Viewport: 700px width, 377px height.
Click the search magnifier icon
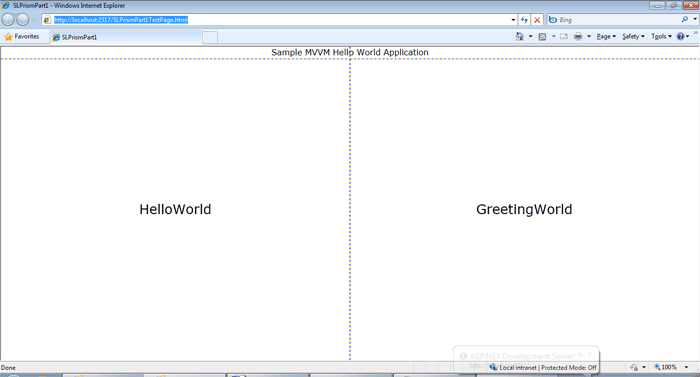(x=684, y=19)
